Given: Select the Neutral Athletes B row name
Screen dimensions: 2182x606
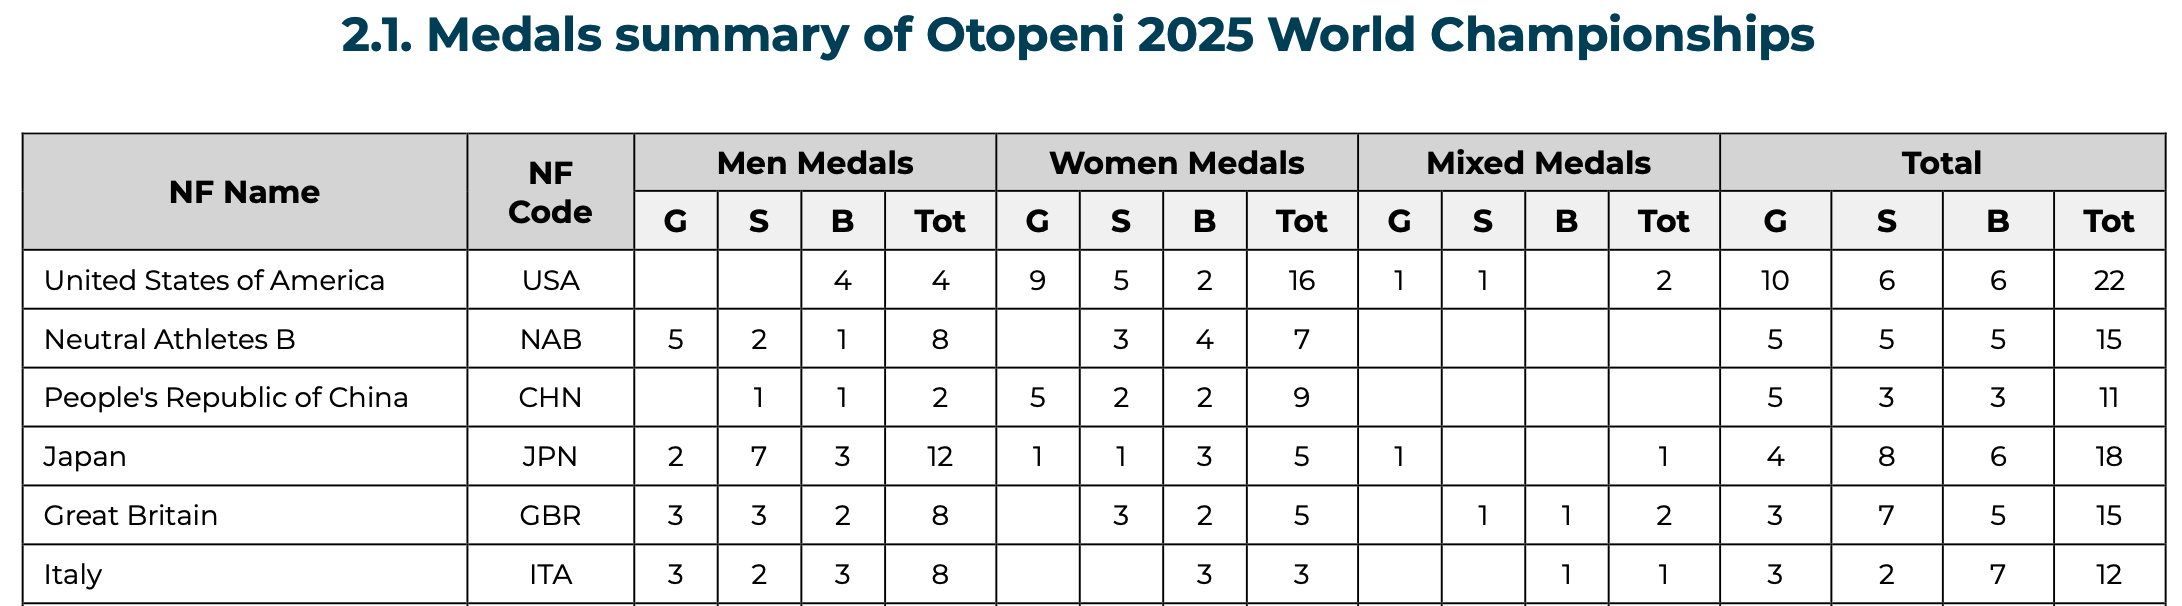Looking at the screenshot, I should coord(170,339).
